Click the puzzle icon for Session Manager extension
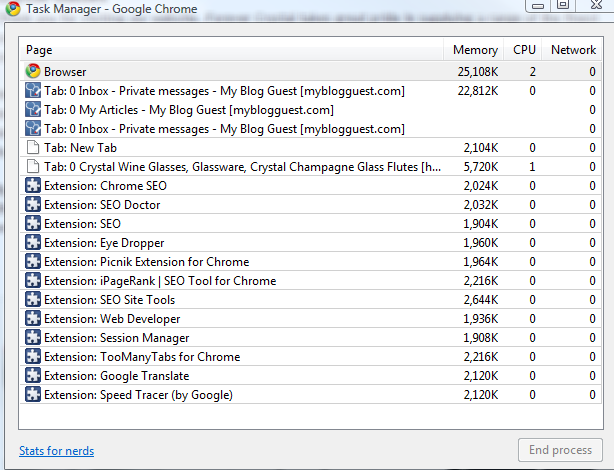Viewport: 614px width, 470px height. pyautogui.click(x=33, y=337)
